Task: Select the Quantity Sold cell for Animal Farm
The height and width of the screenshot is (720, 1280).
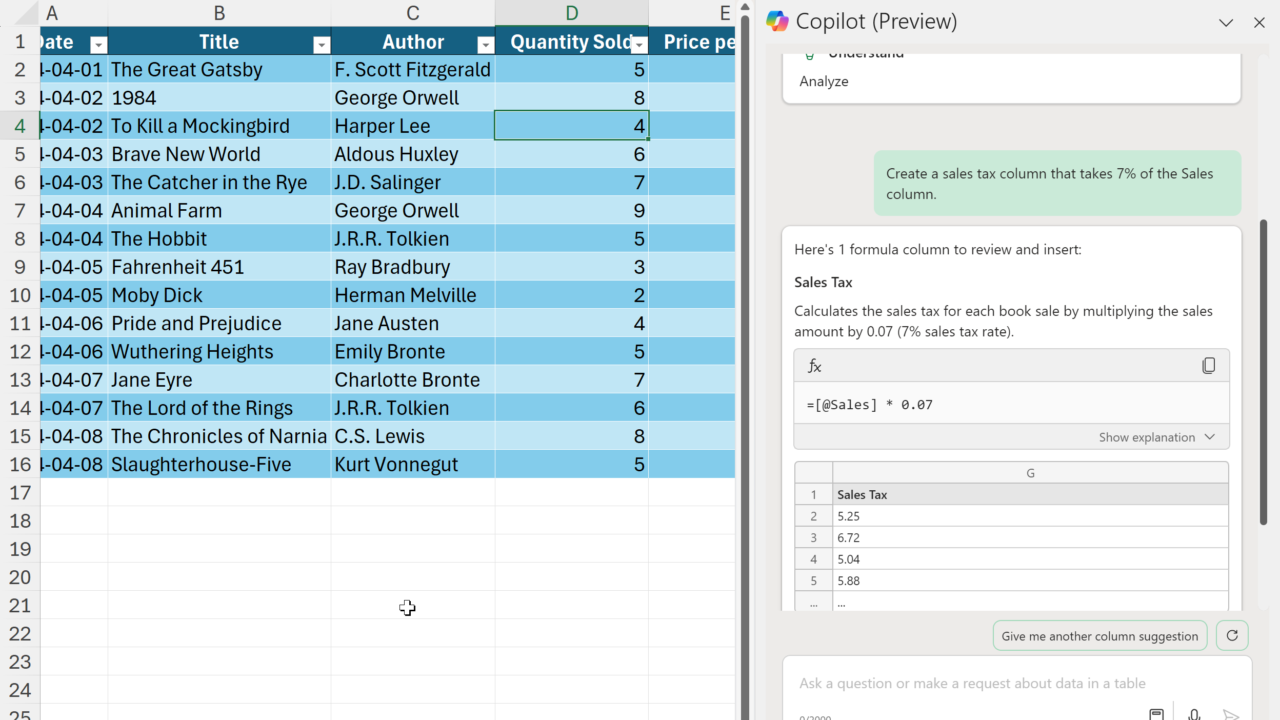Action: coord(572,211)
